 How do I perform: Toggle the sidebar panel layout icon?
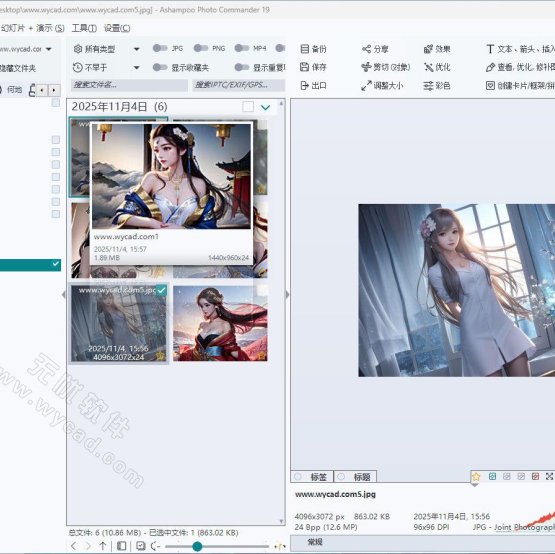pyautogui.click(x=121, y=546)
